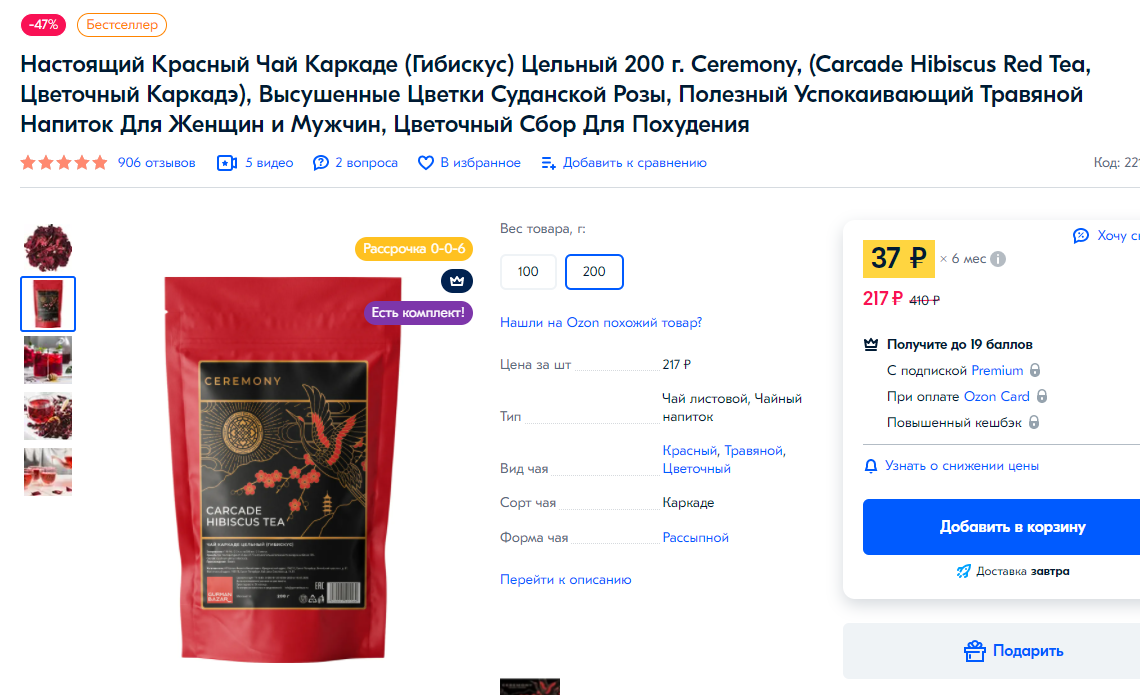Click the Рассыпной tea form link
Image resolution: width=1140 pixels, height=695 pixels.
point(696,537)
